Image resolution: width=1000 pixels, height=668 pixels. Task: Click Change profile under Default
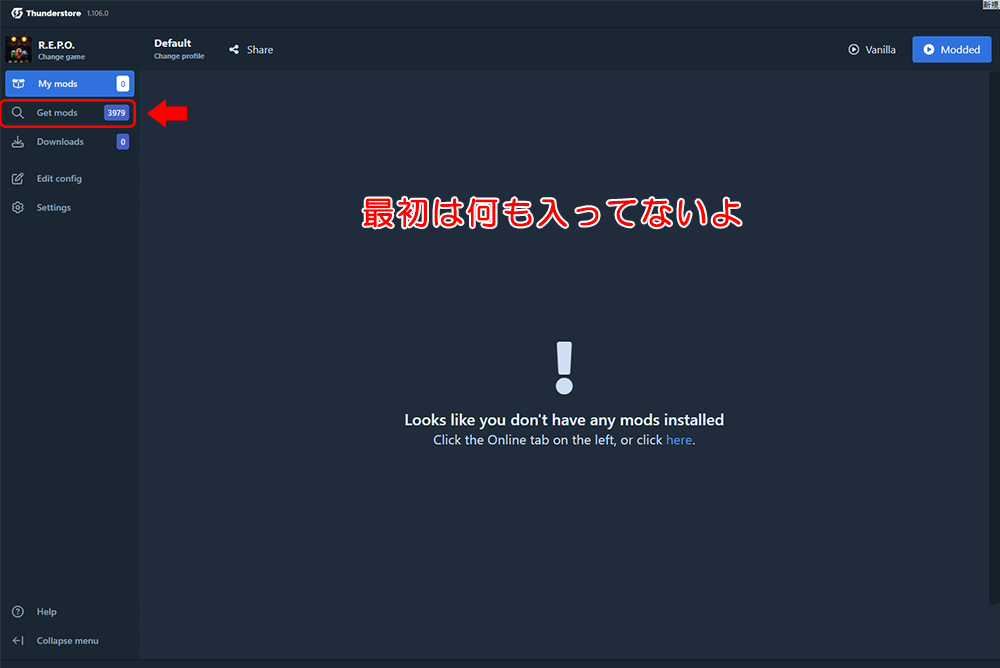(x=179, y=56)
